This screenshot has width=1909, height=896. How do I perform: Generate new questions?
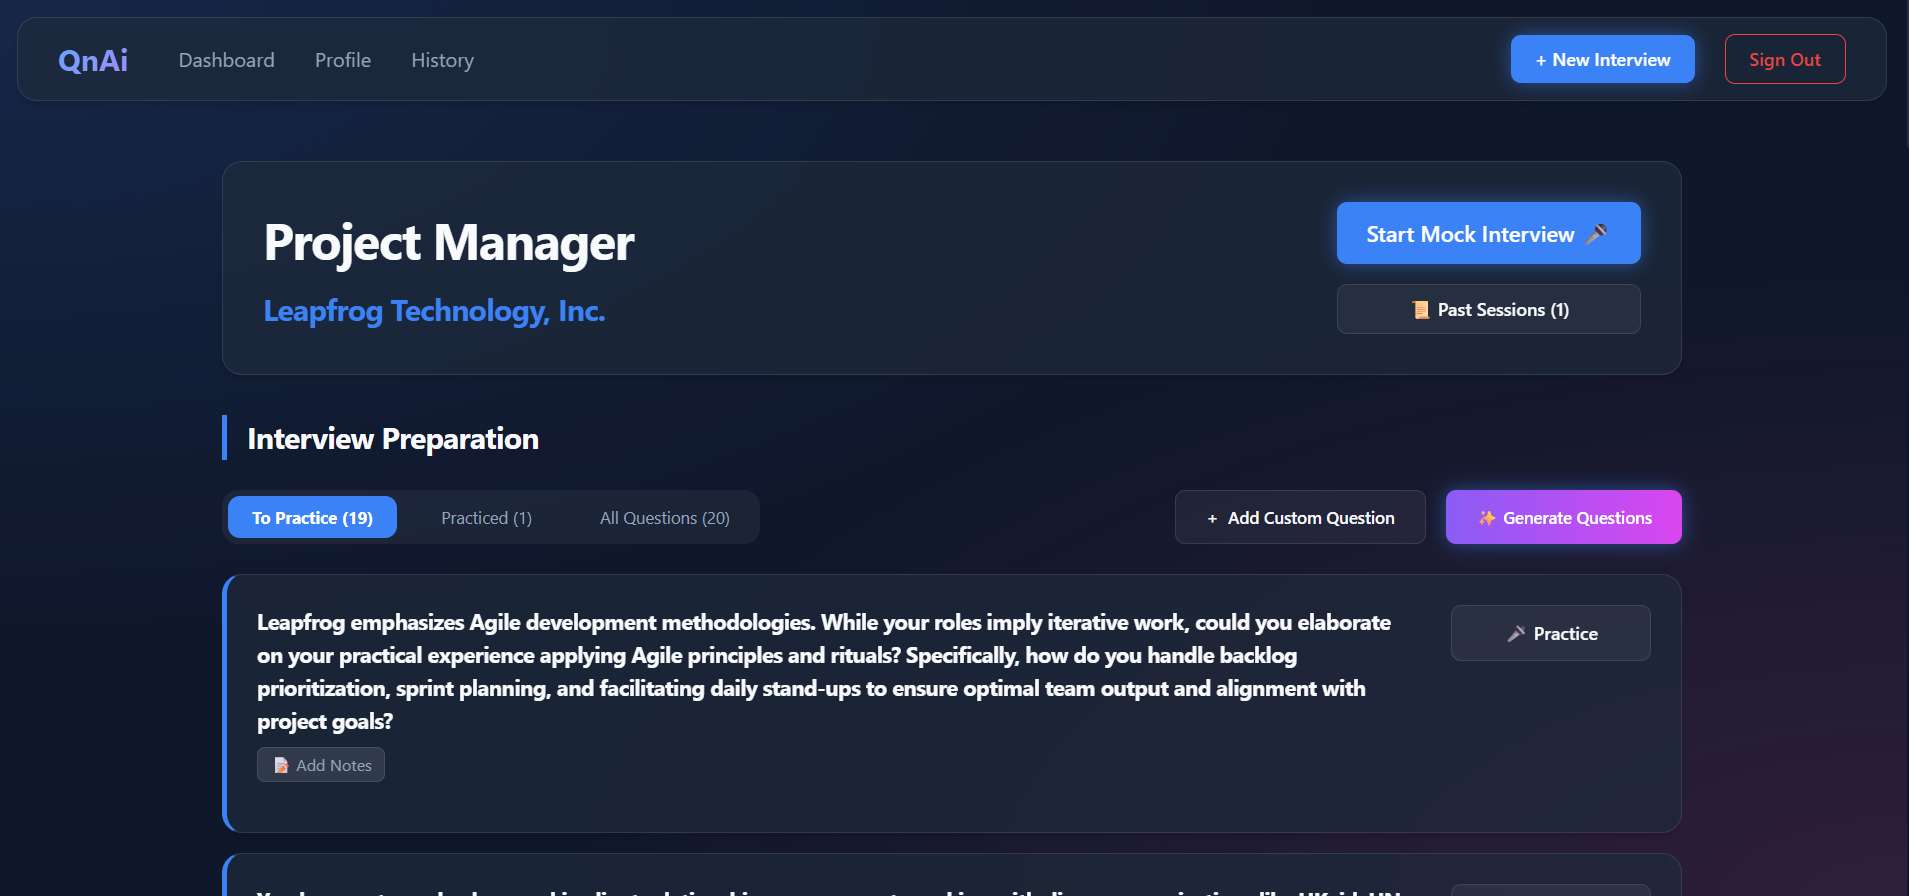pyautogui.click(x=1563, y=517)
